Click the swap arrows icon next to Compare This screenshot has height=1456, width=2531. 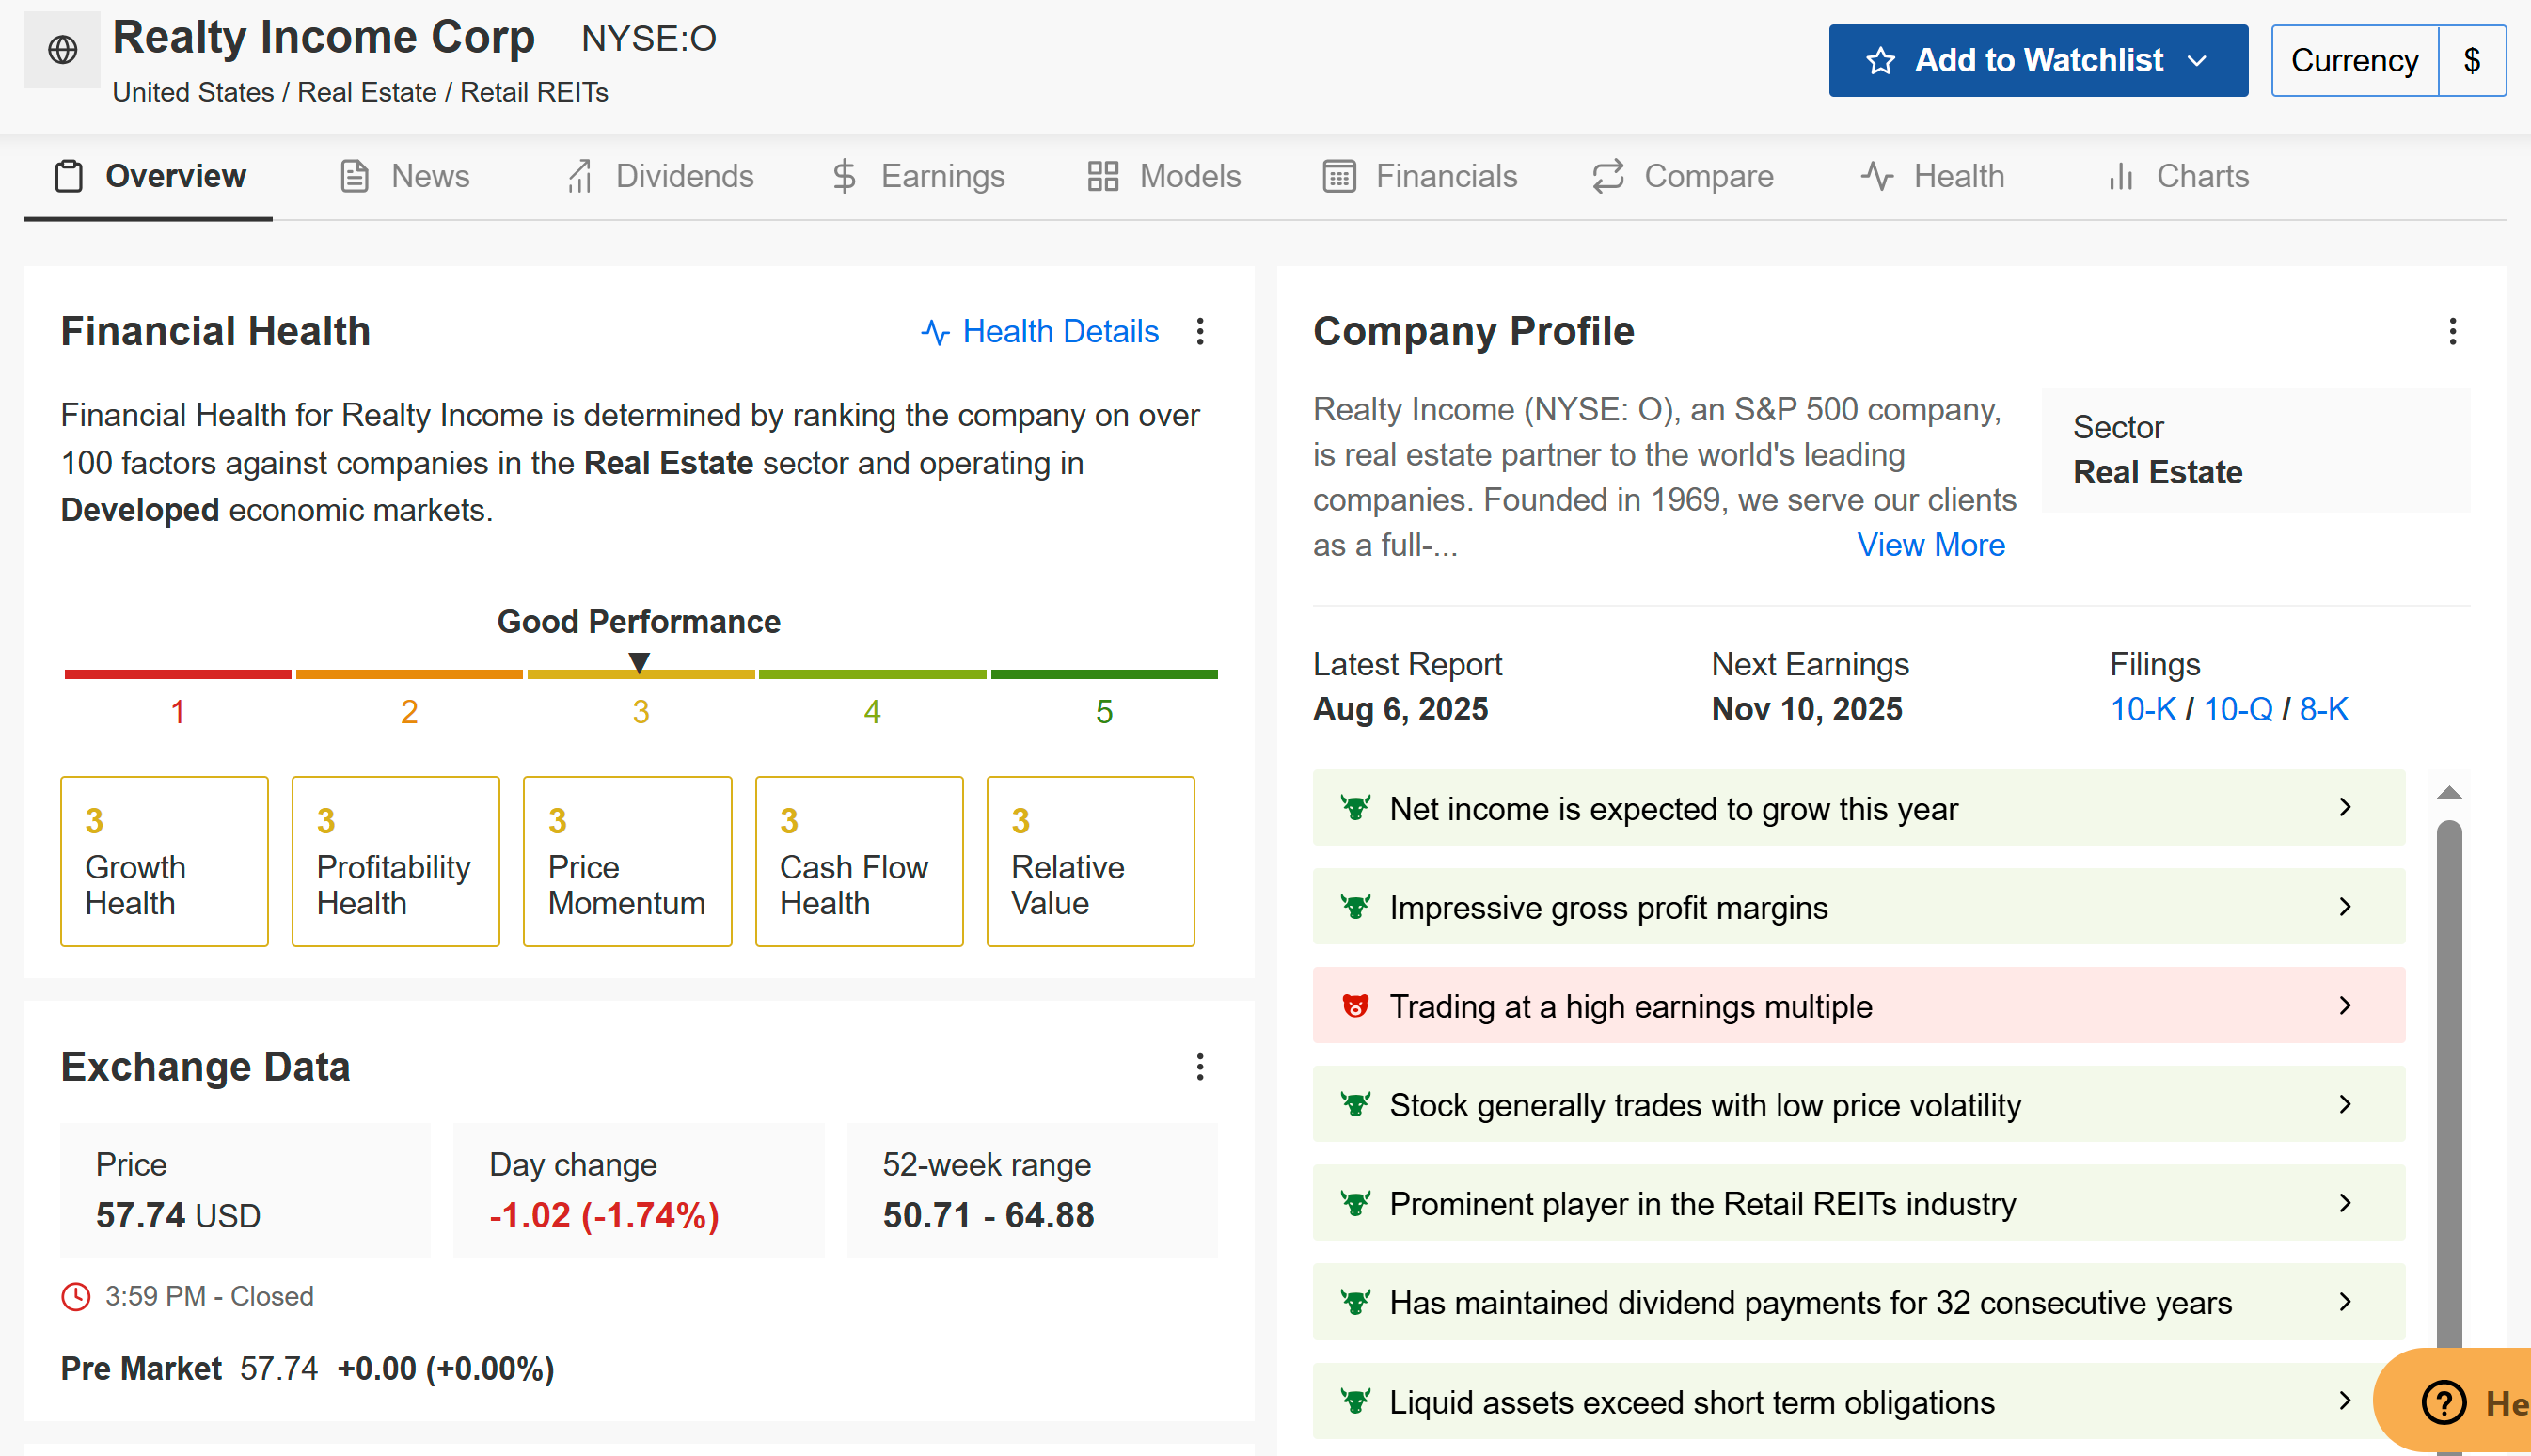point(1608,176)
